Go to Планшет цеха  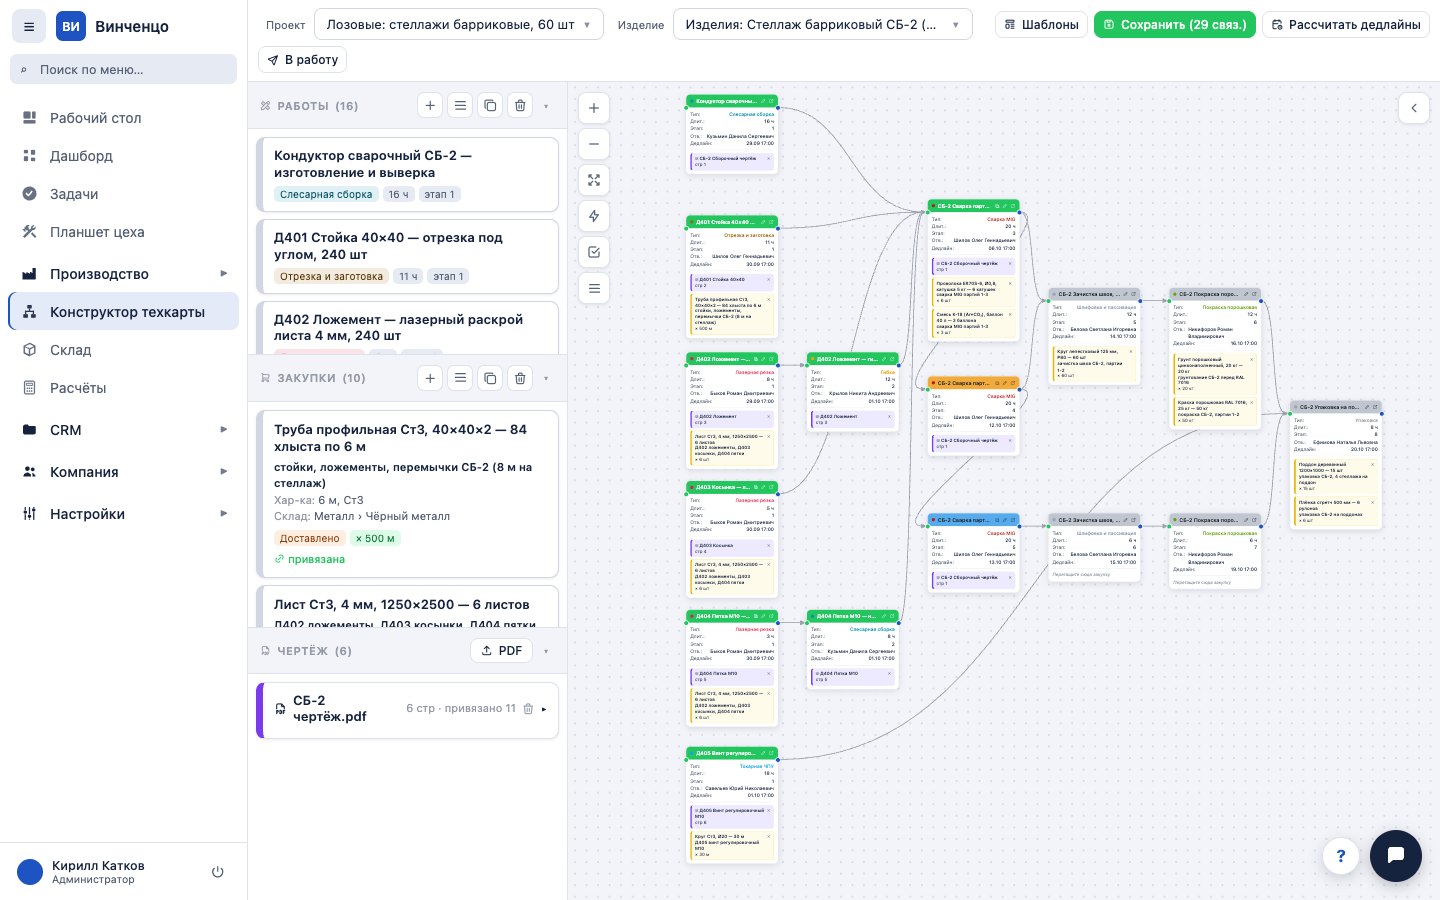click(x=124, y=232)
